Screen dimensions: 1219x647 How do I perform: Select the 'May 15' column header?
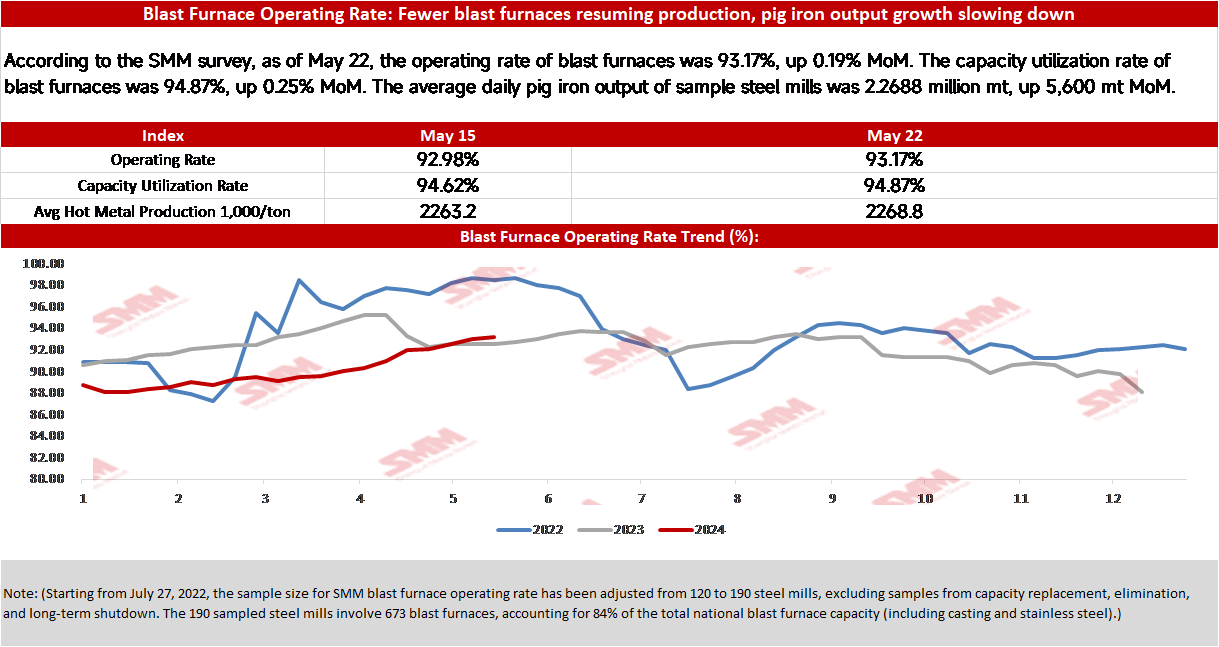(x=448, y=135)
